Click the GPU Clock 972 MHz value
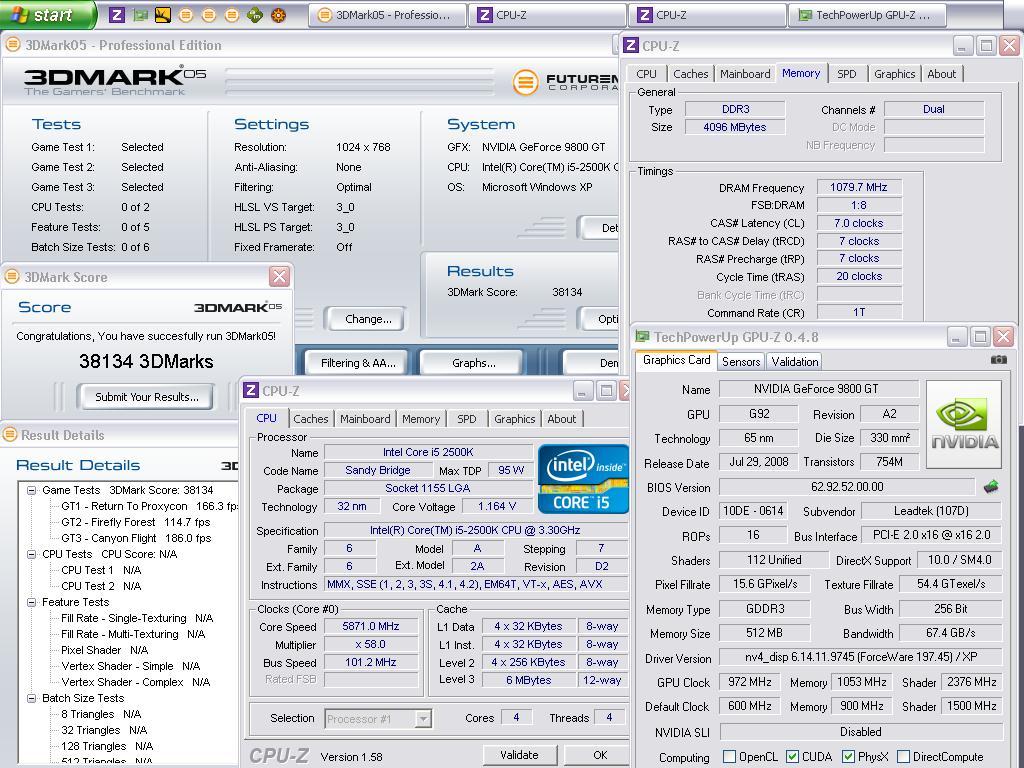This screenshot has height=768, width=1024. point(750,682)
